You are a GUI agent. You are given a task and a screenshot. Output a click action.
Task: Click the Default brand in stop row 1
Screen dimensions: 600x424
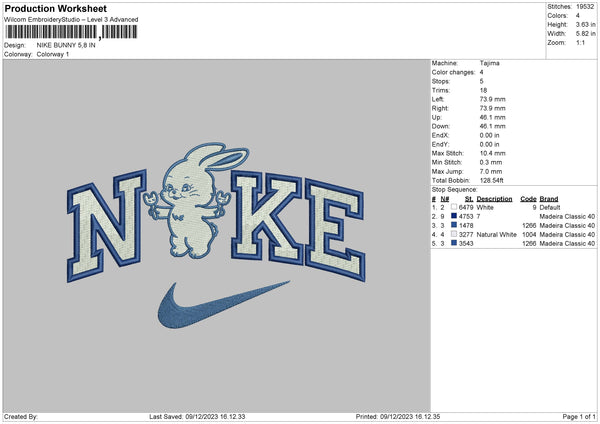click(550, 207)
